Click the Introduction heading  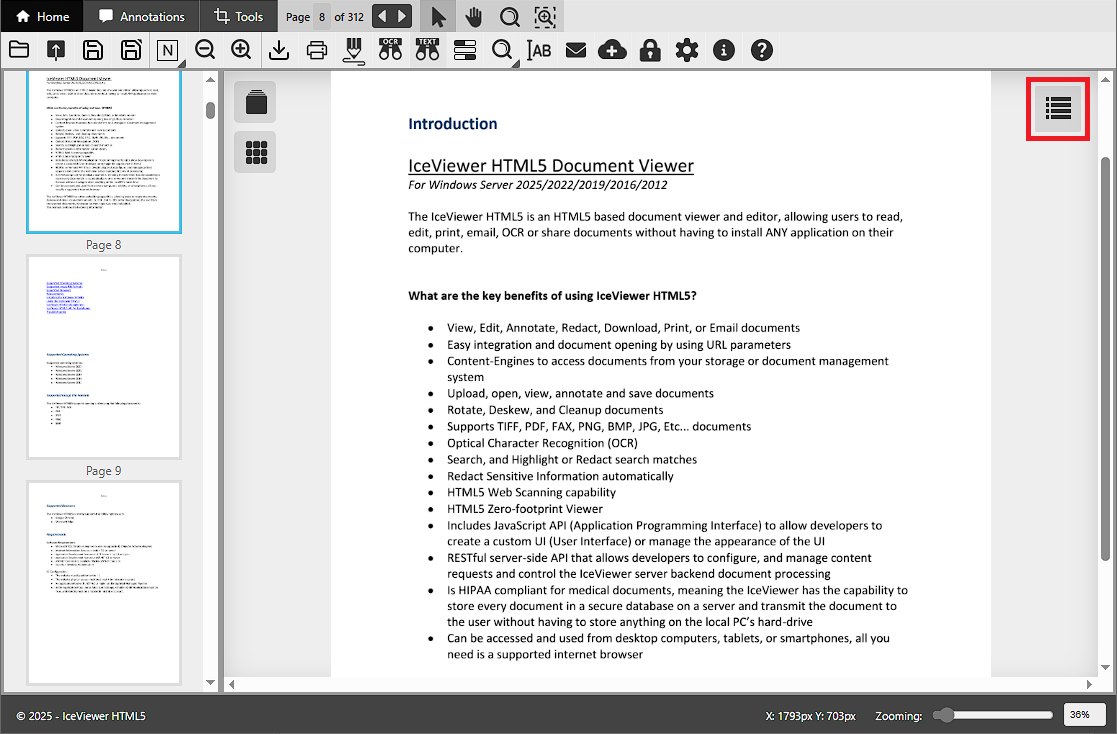coord(452,124)
